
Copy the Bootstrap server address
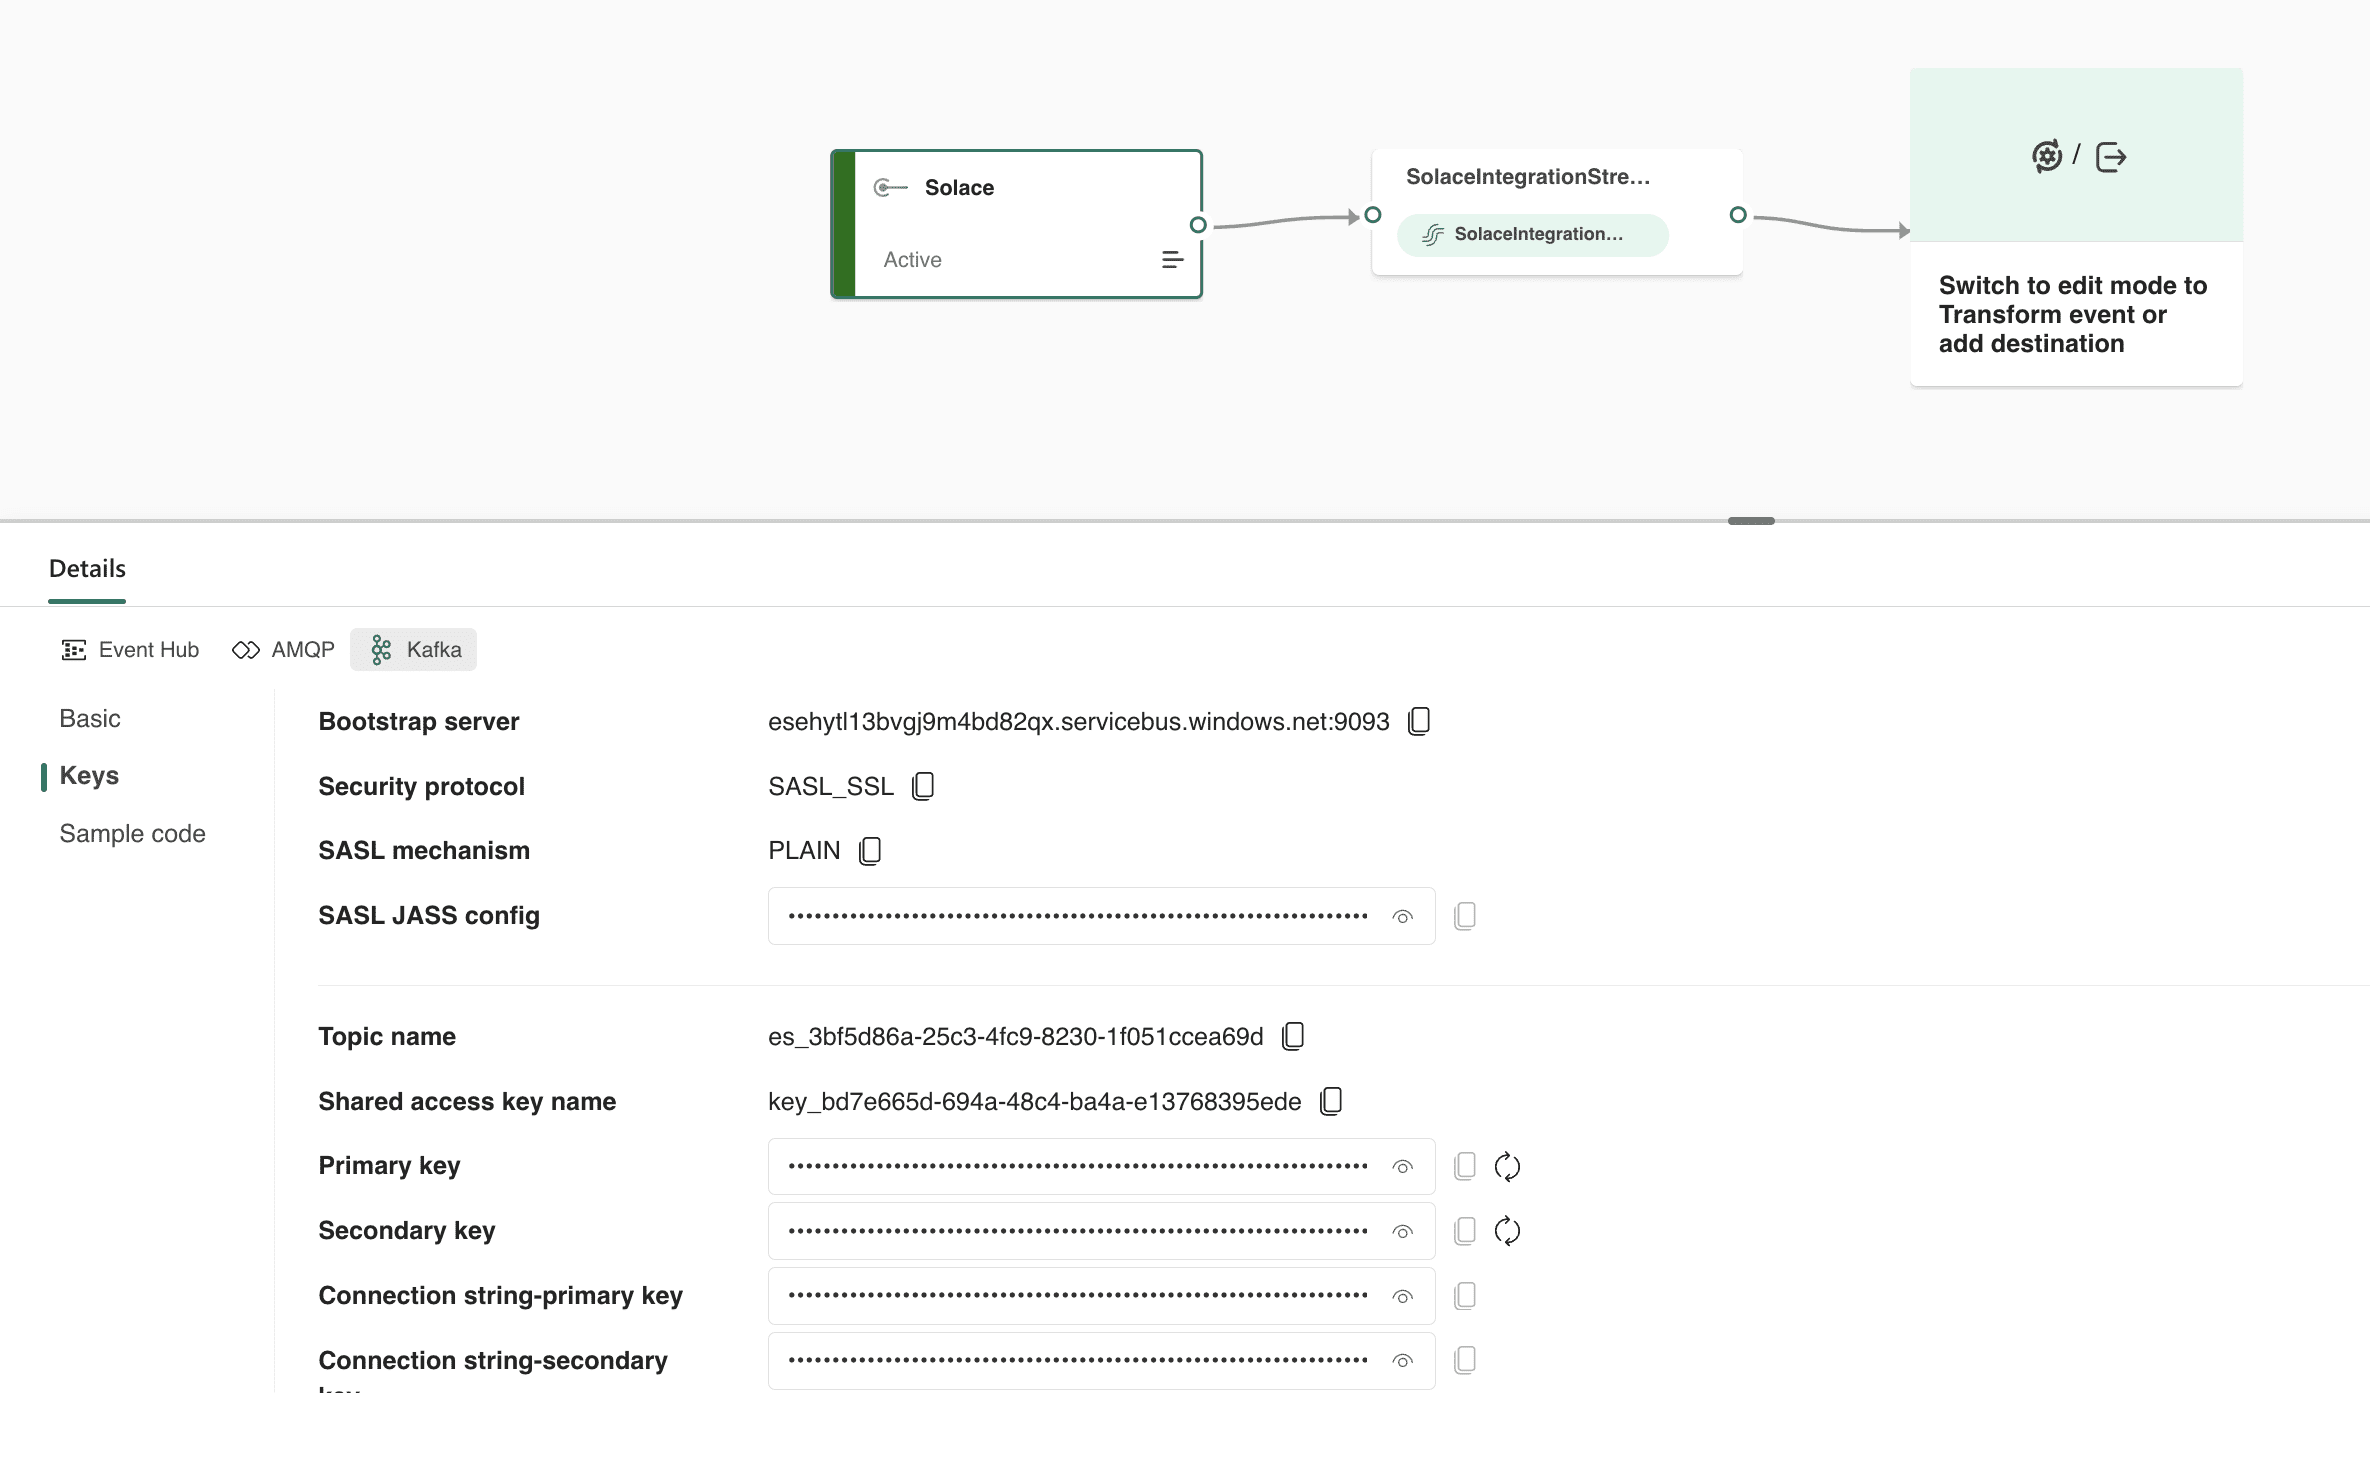tap(1419, 721)
